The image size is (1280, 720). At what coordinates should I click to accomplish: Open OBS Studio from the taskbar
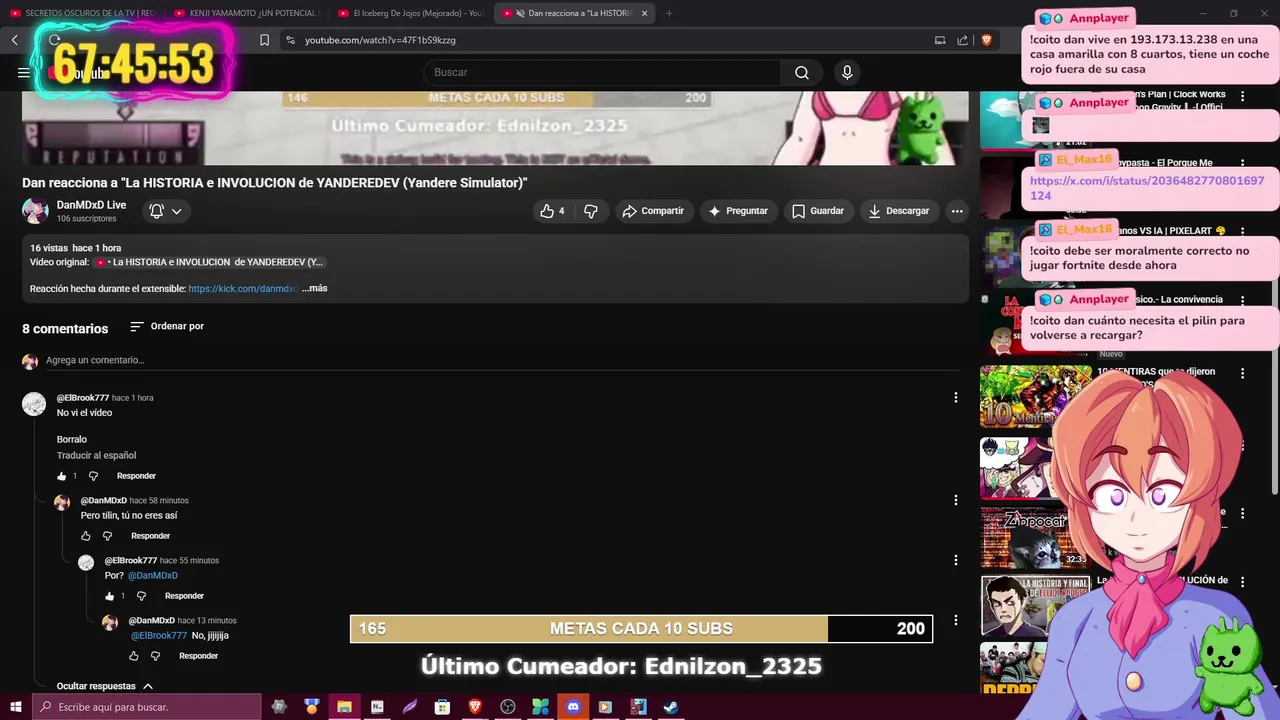tap(508, 707)
